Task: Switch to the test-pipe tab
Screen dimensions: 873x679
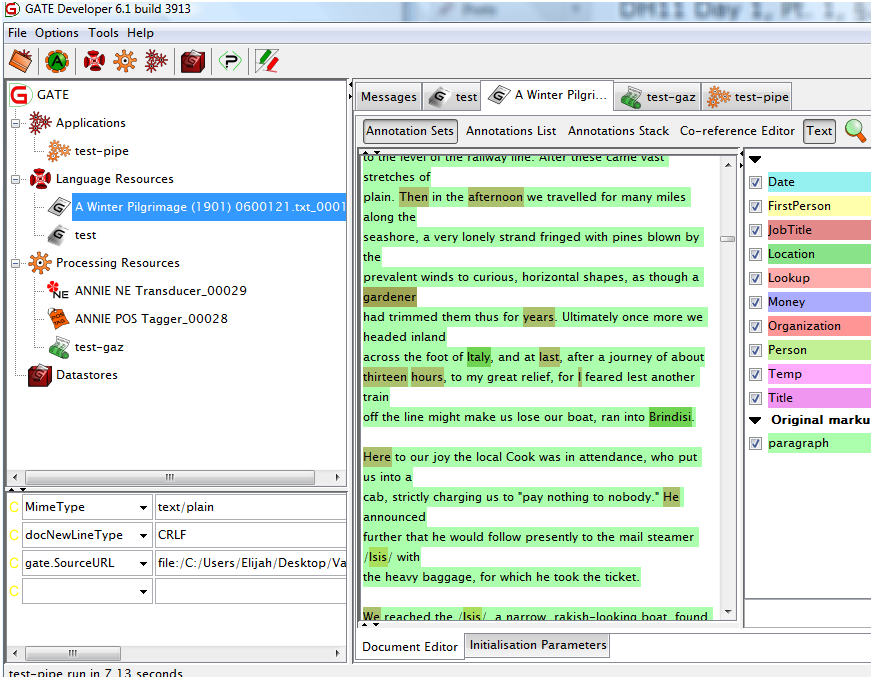Action: click(747, 97)
